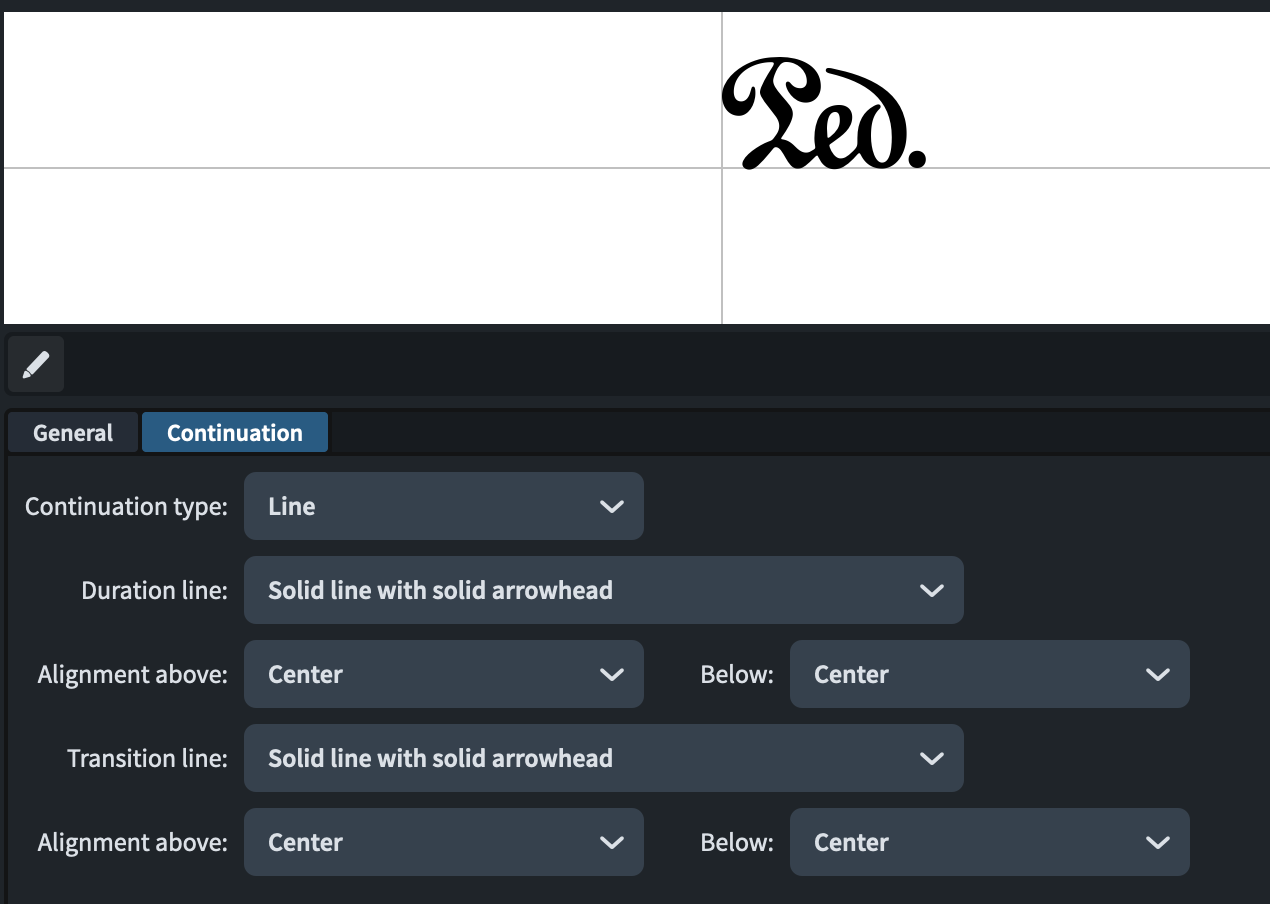
Task: Click the "Transition line:" label
Action: click(147, 759)
